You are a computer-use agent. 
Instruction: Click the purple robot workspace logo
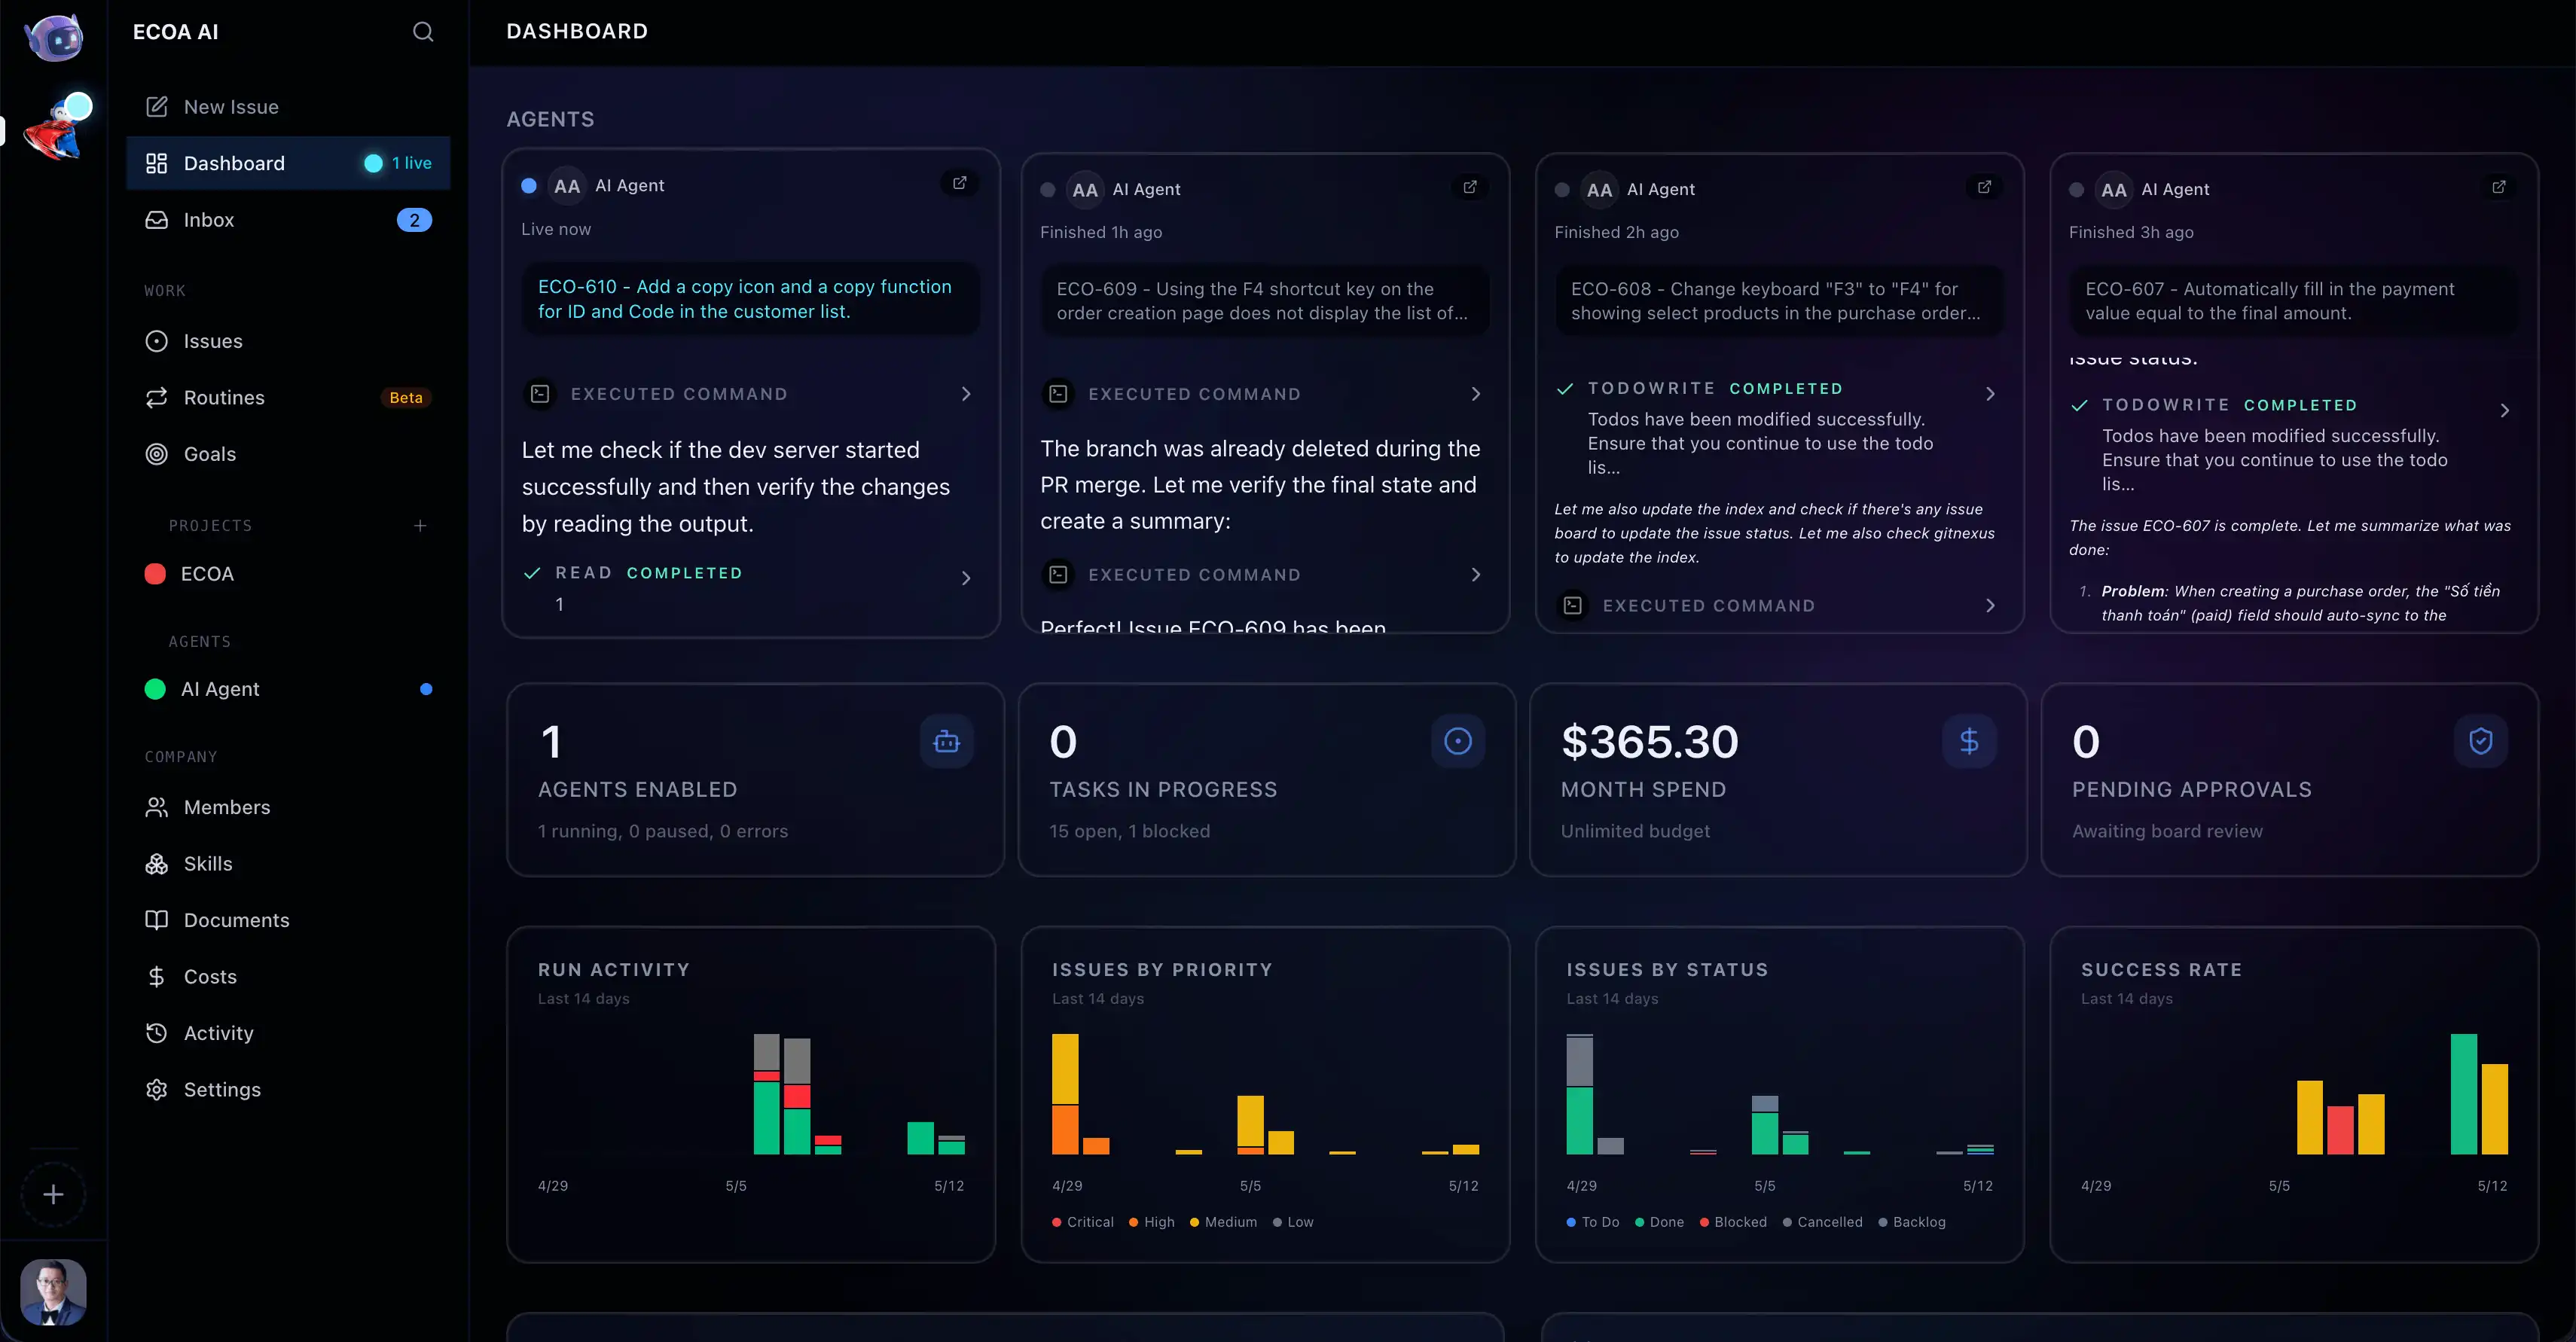click(54, 38)
